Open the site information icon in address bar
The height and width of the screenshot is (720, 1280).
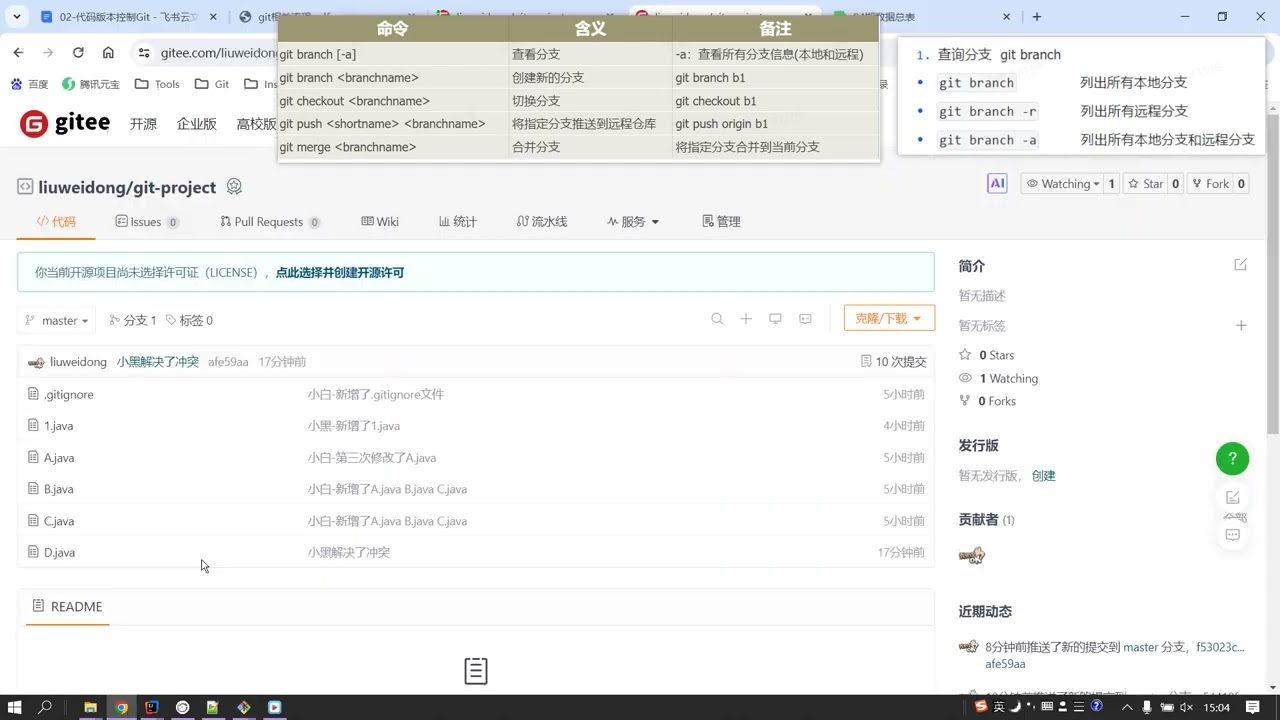point(144,53)
